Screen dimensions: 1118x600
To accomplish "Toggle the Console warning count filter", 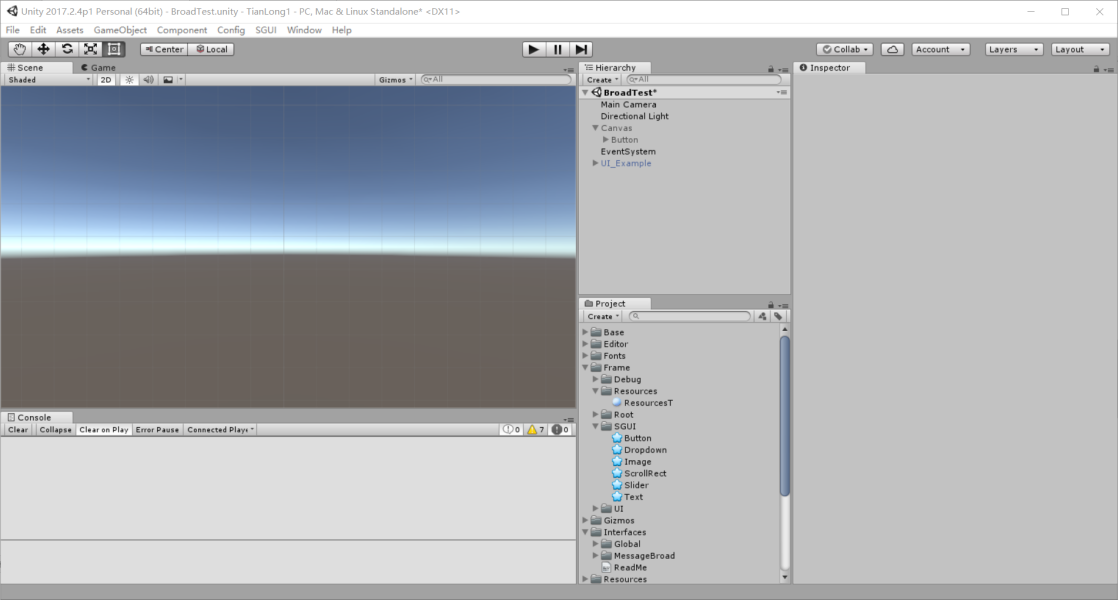I will (535, 430).
